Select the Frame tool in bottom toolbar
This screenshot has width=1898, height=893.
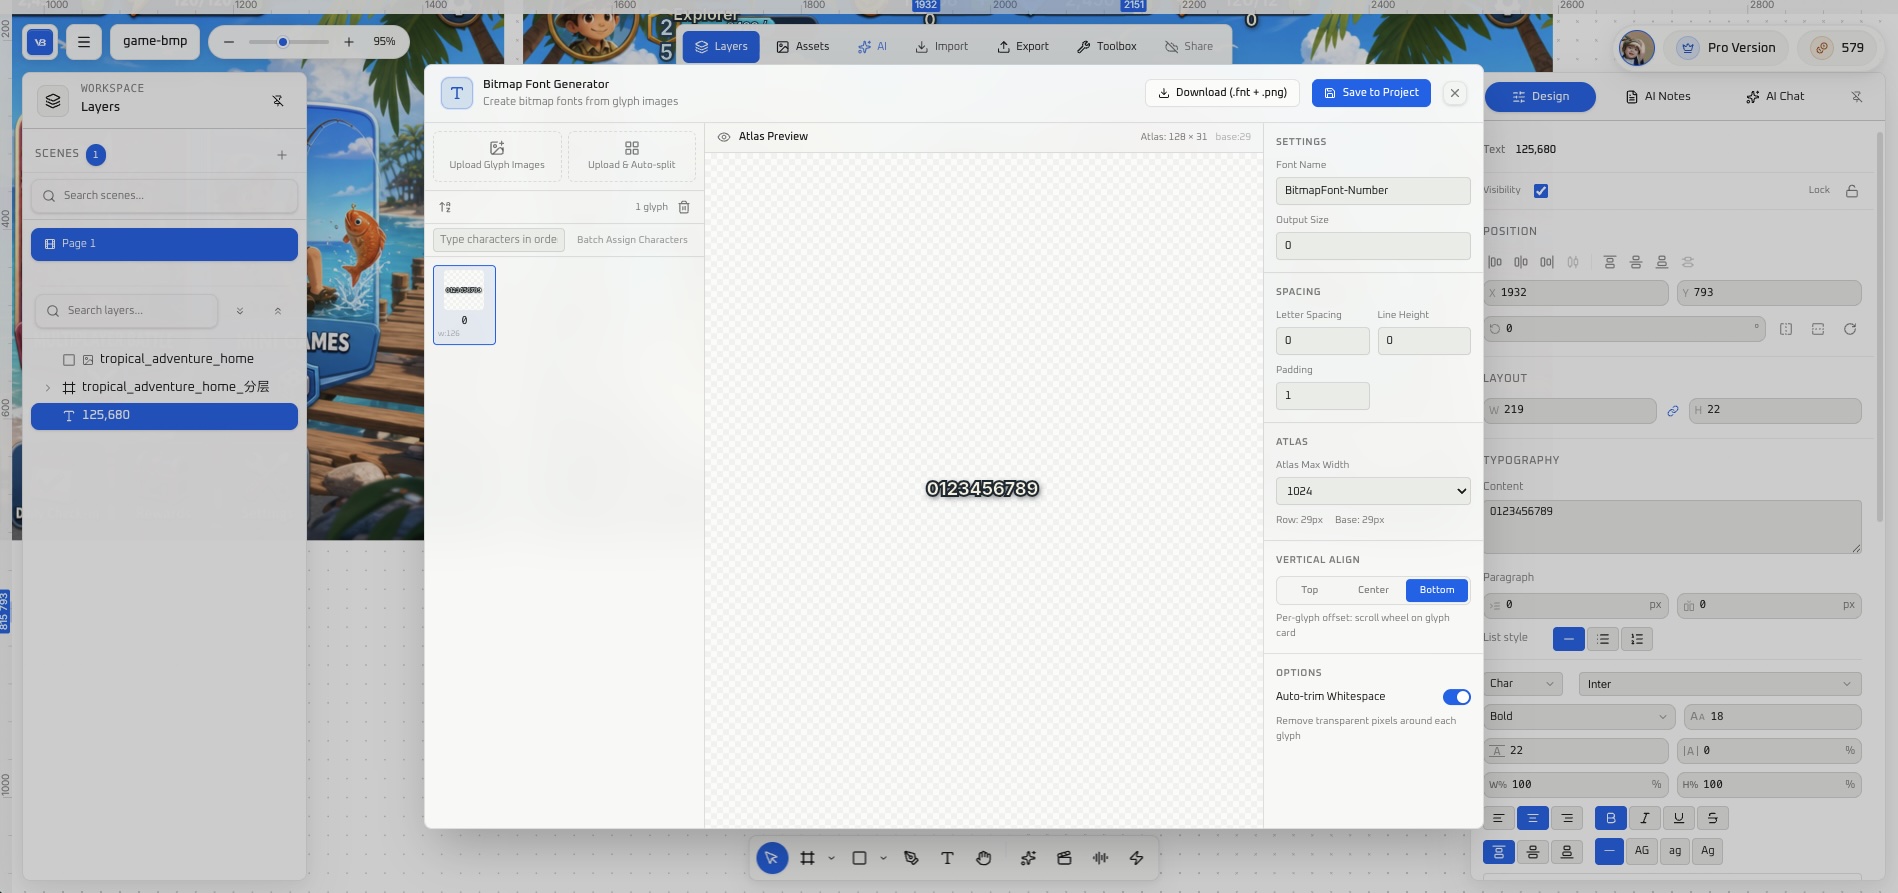[x=807, y=858]
